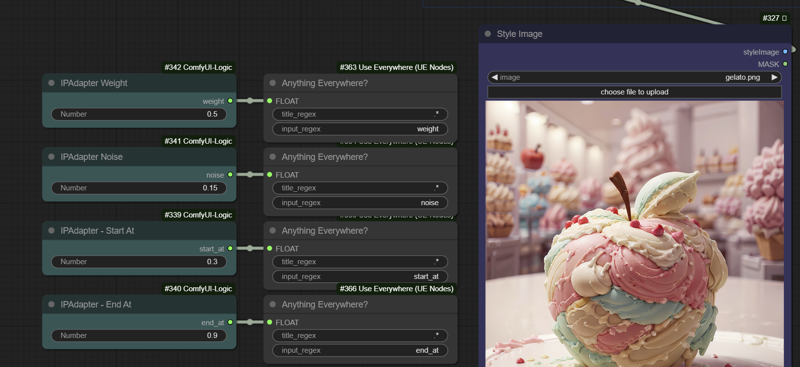Click the input_regex field containing end_at
The width and height of the screenshot is (800, 367).
click(360, 350)
